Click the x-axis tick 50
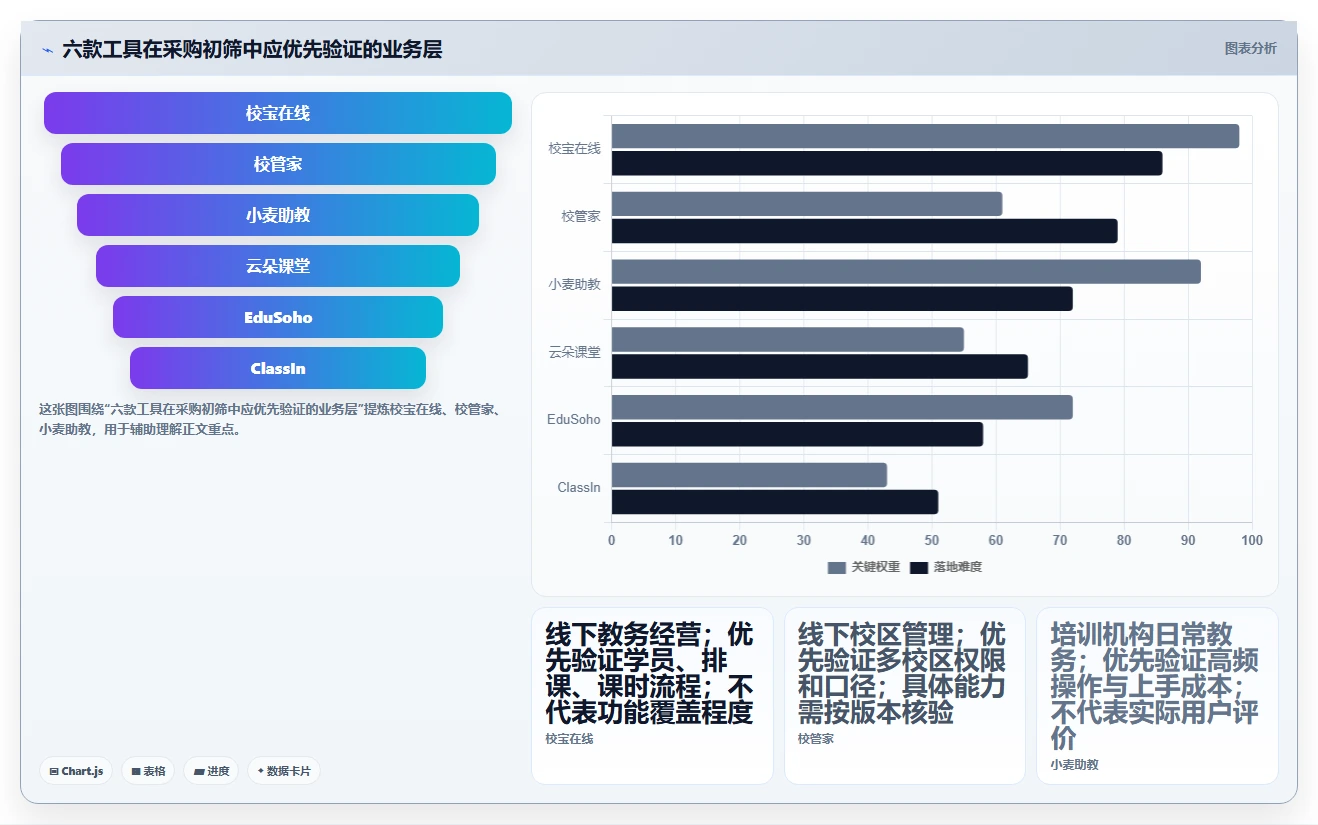Screen dimensions: 1318x825 pos(932,540)
